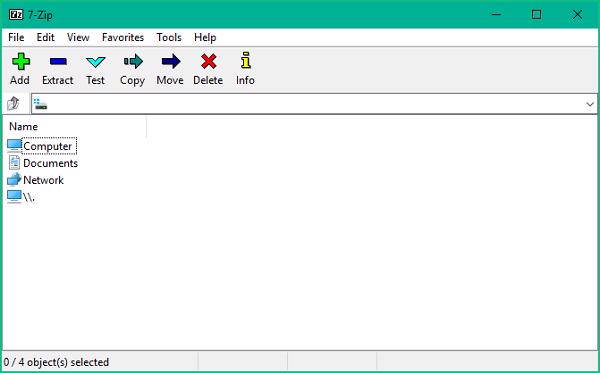600x373 pixels.
Task: Minimize the 7-Zip window
Action: tap(496, 15)
